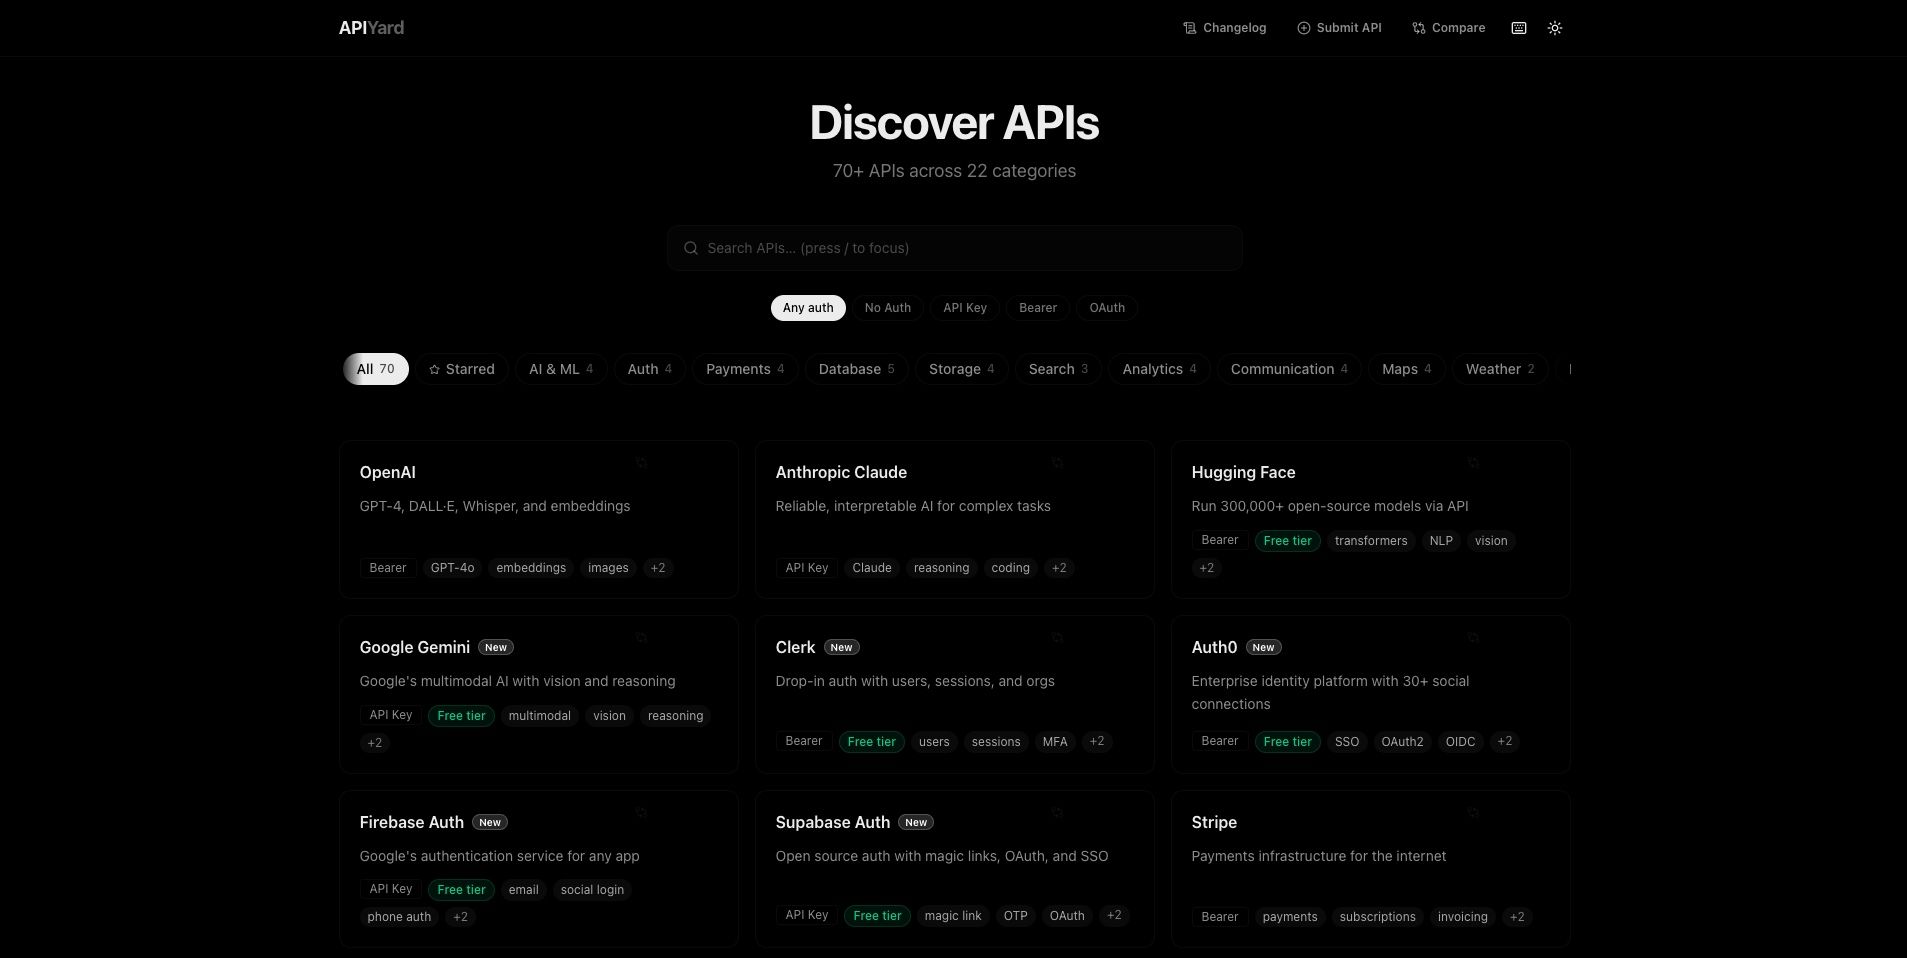The height and width of the screenshot is (958, 1907).
Task: Click the 'Free tier' badge on Hugging Face card
Action: point(1288,541)
